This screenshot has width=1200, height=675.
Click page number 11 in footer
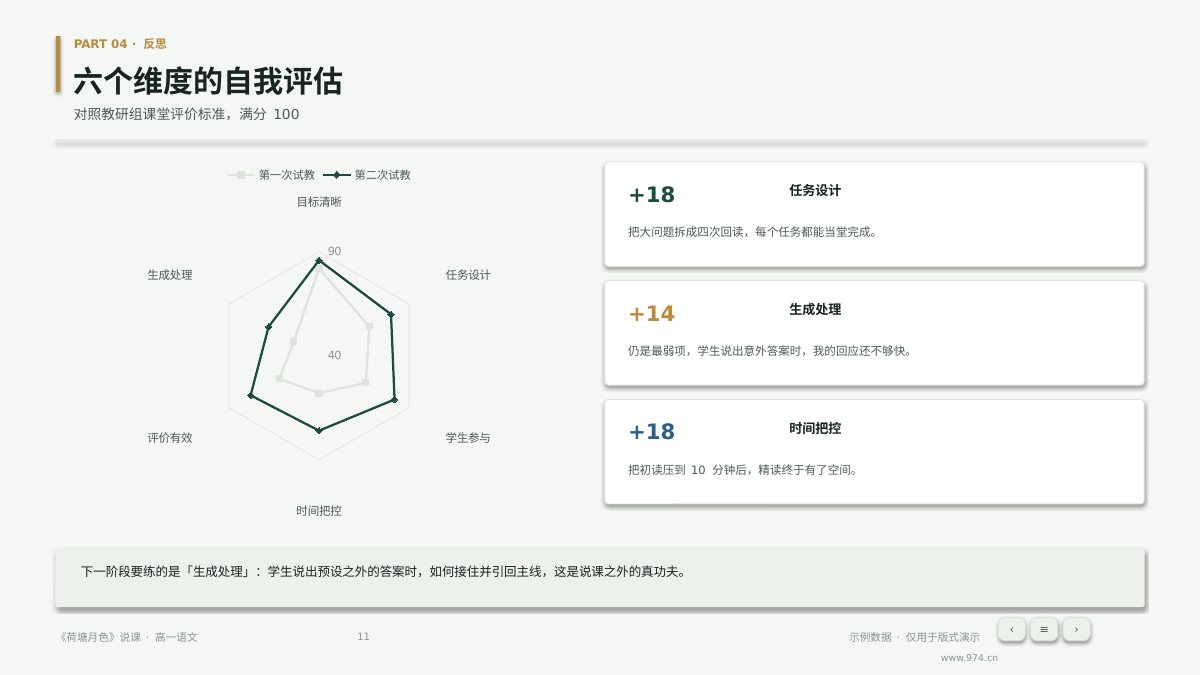pyautogui.click(x=363, y=637)
